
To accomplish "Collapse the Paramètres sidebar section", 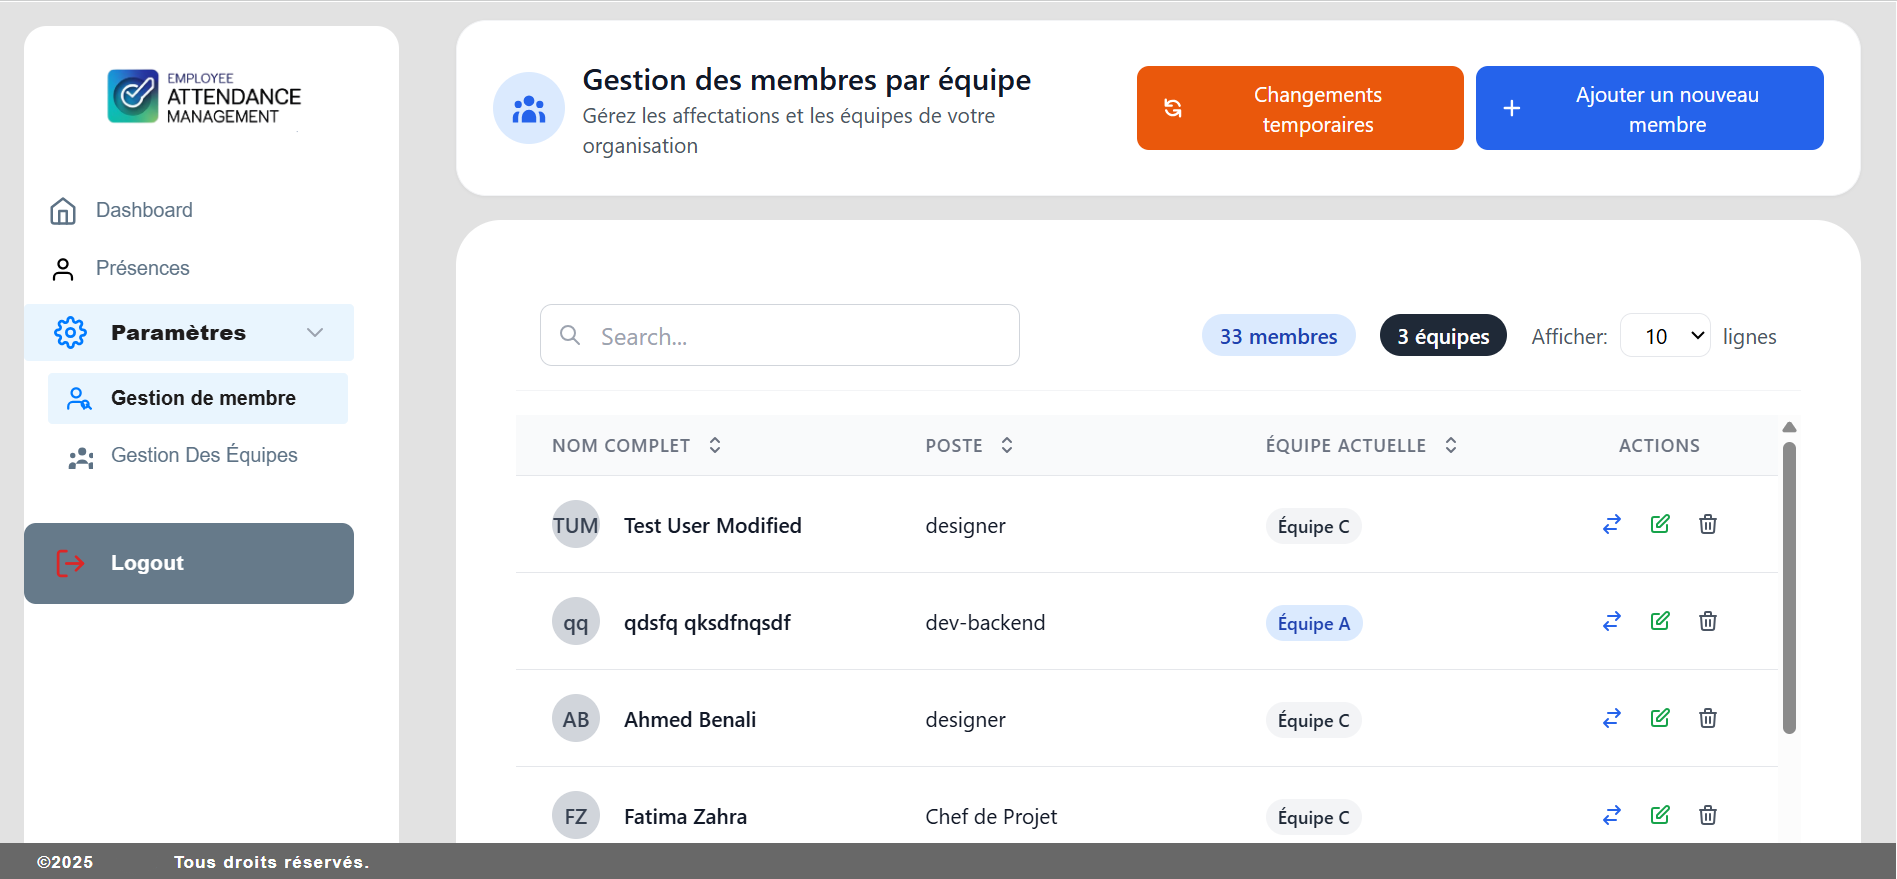I will coord(315,333).
